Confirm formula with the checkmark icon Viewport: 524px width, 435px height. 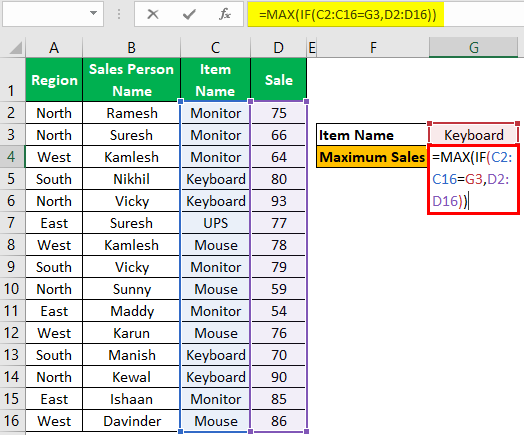pos(189,14)
